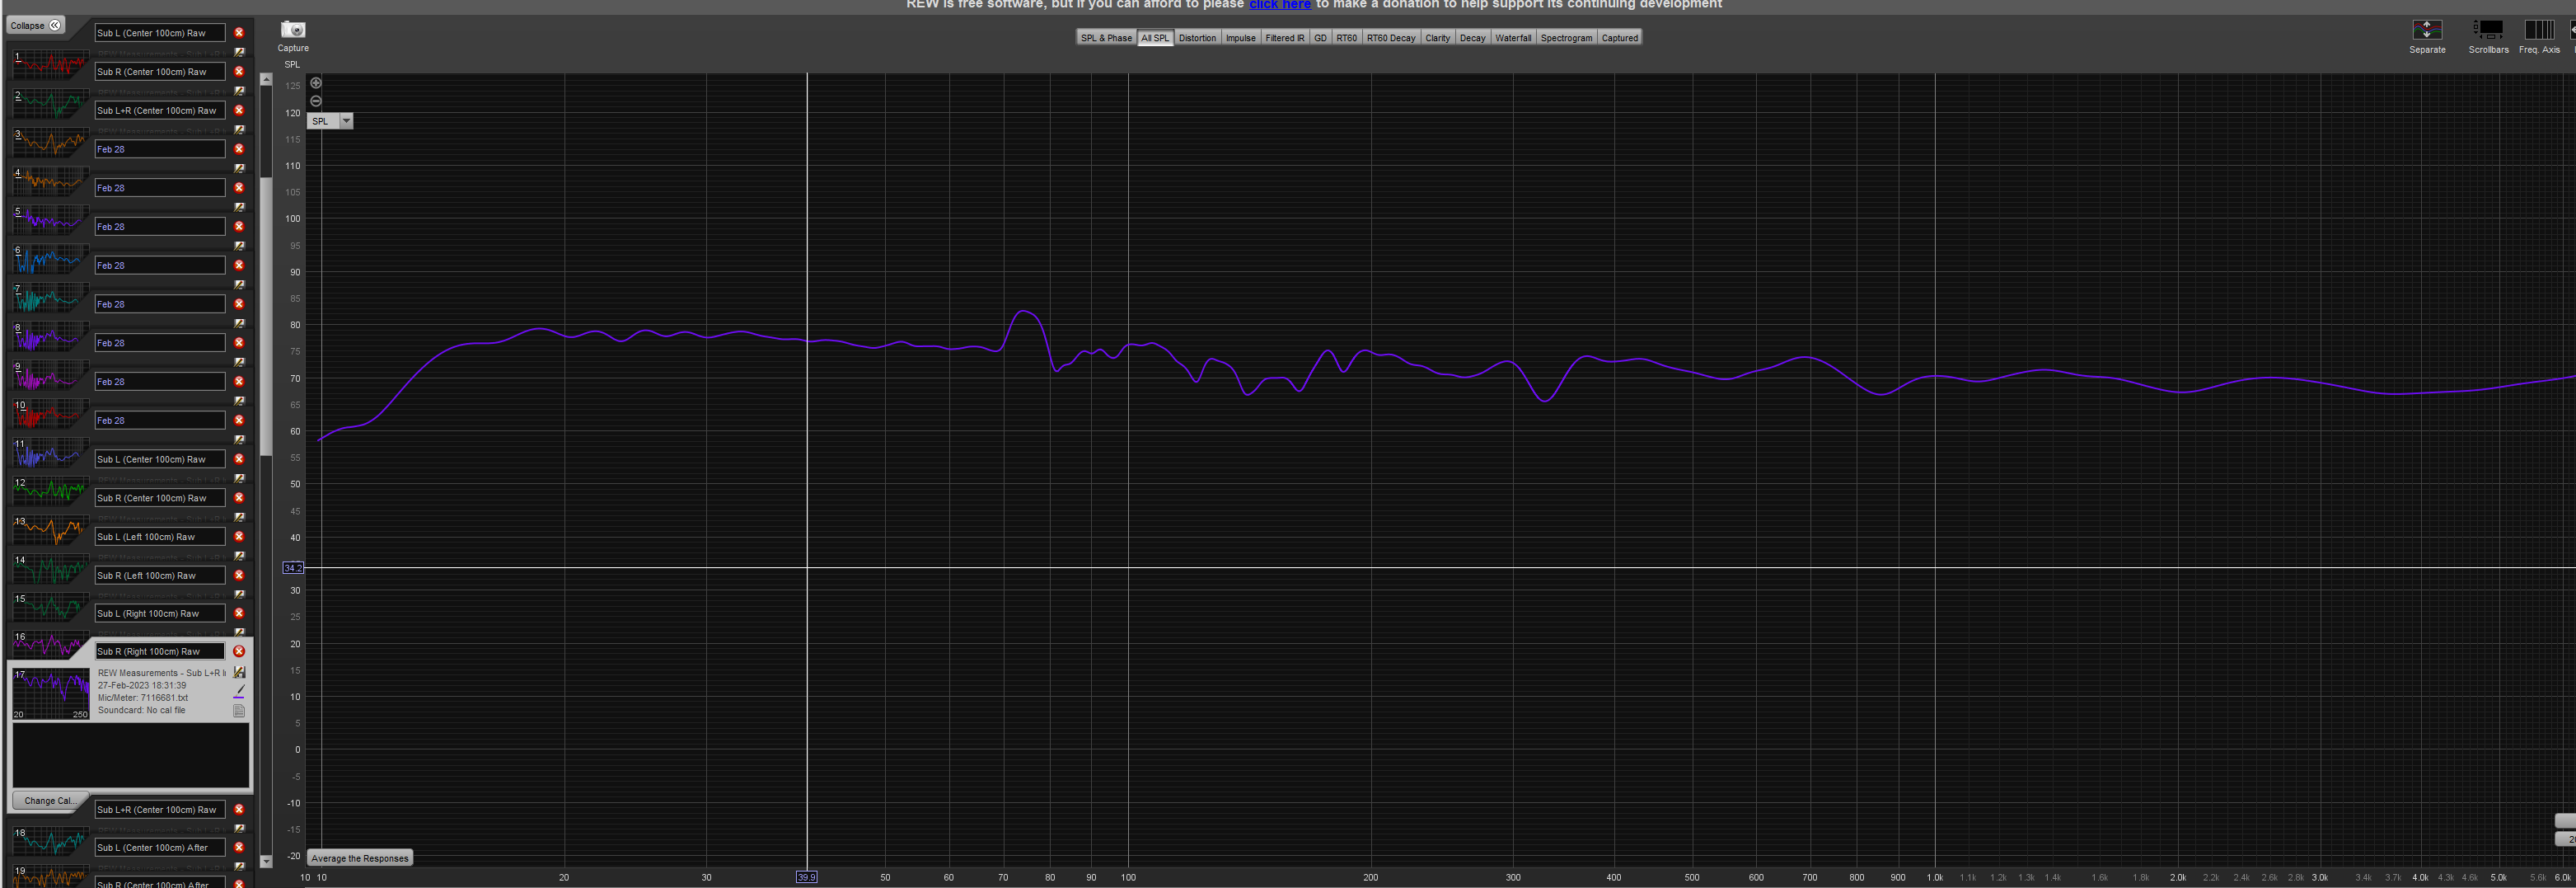Image resolution: width=2576 pixels, height=888 pixels.
Task: Click the 34.2 cursor SPL readout
Action: coord(292,567)
